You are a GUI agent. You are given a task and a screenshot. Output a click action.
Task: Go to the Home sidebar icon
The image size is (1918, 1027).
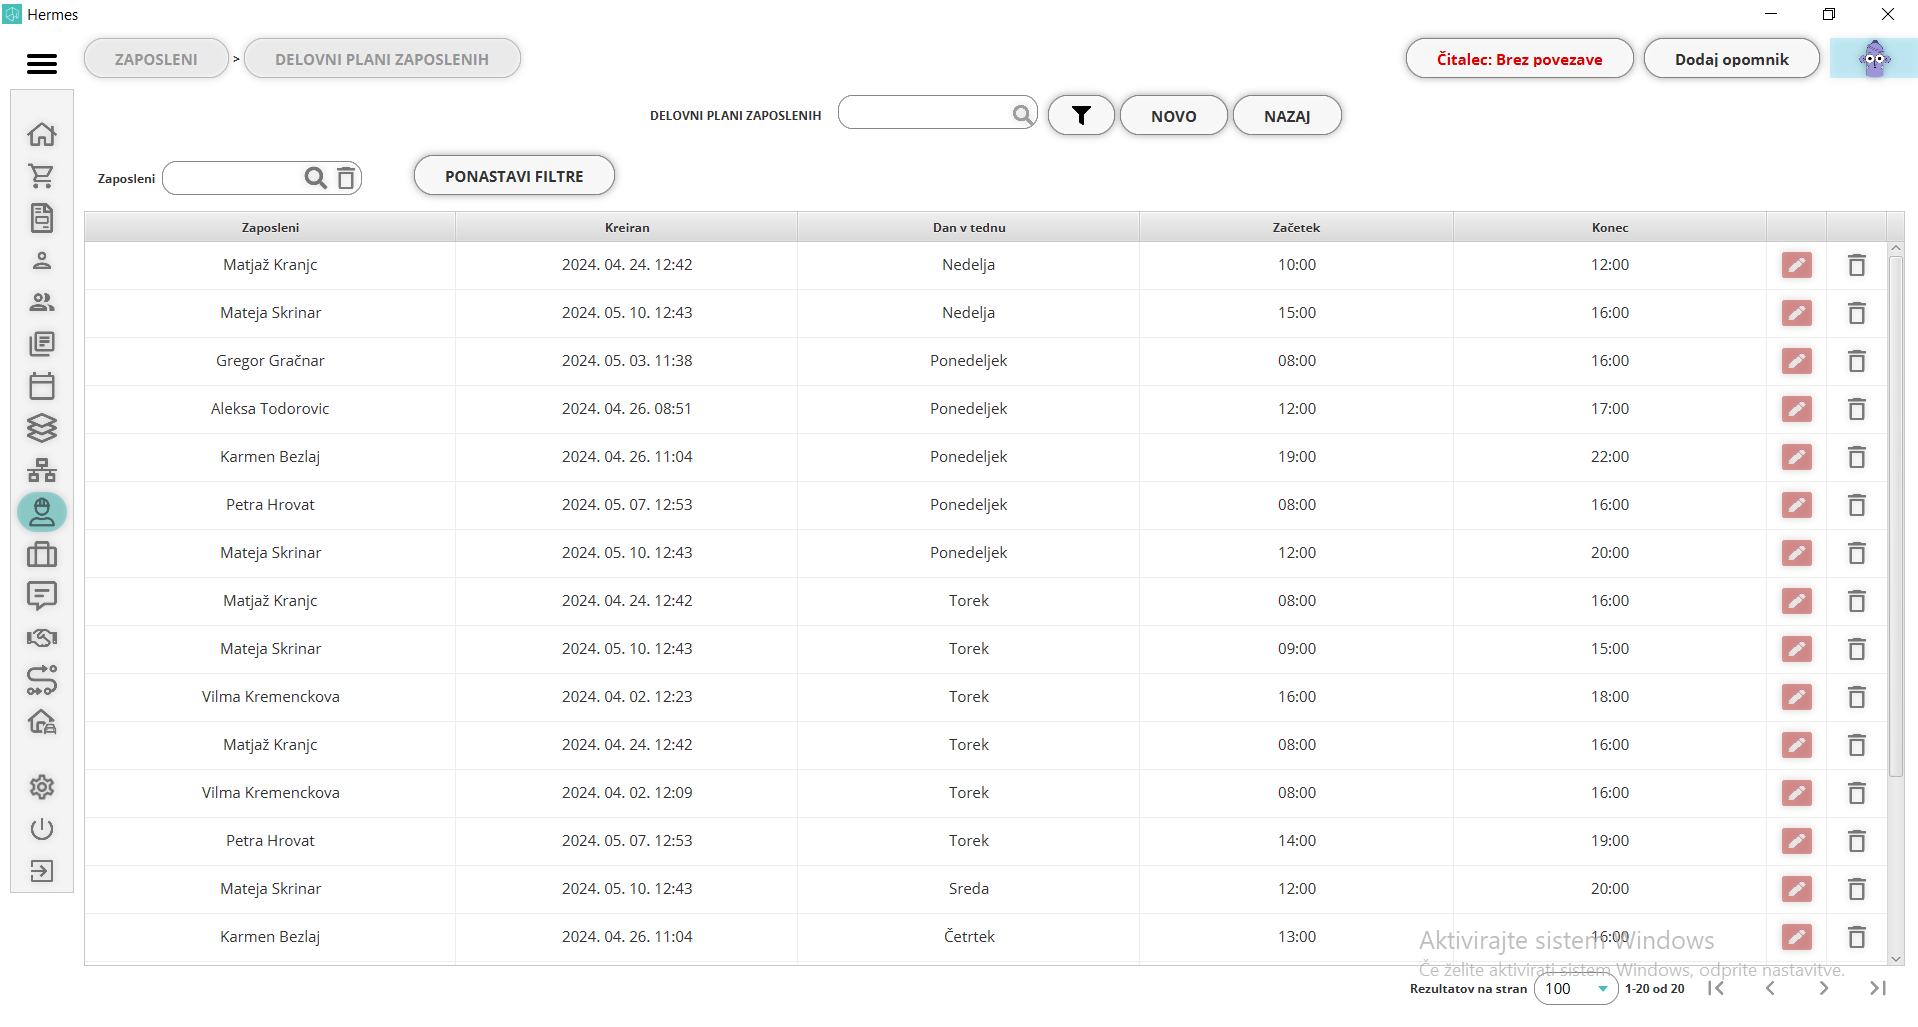coord(42,134)
